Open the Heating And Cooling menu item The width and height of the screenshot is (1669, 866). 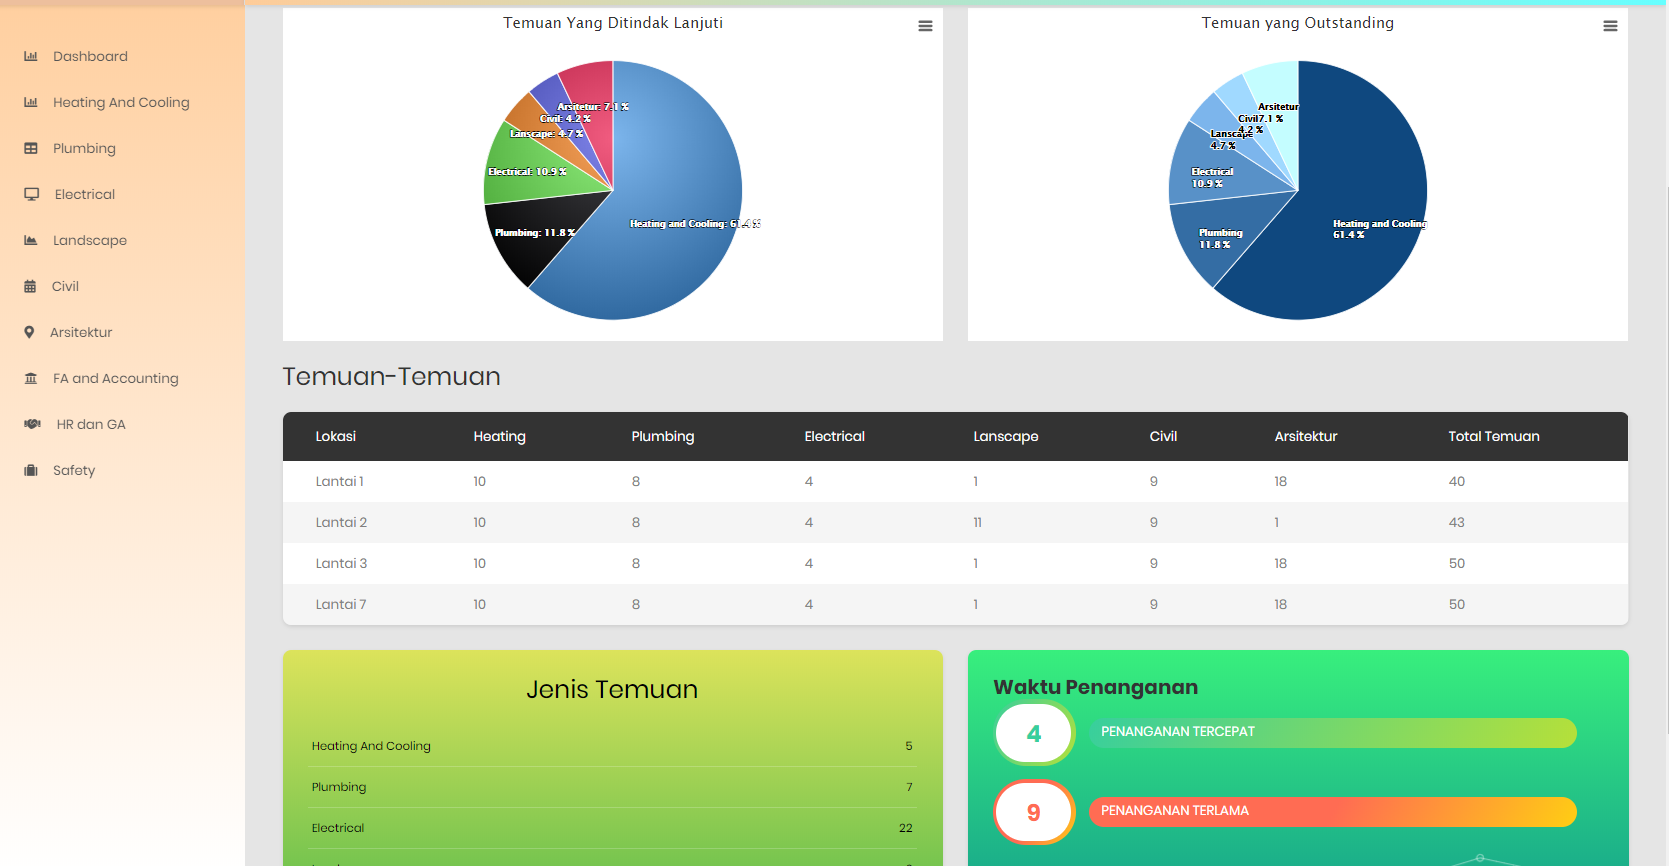coord(121,103)
